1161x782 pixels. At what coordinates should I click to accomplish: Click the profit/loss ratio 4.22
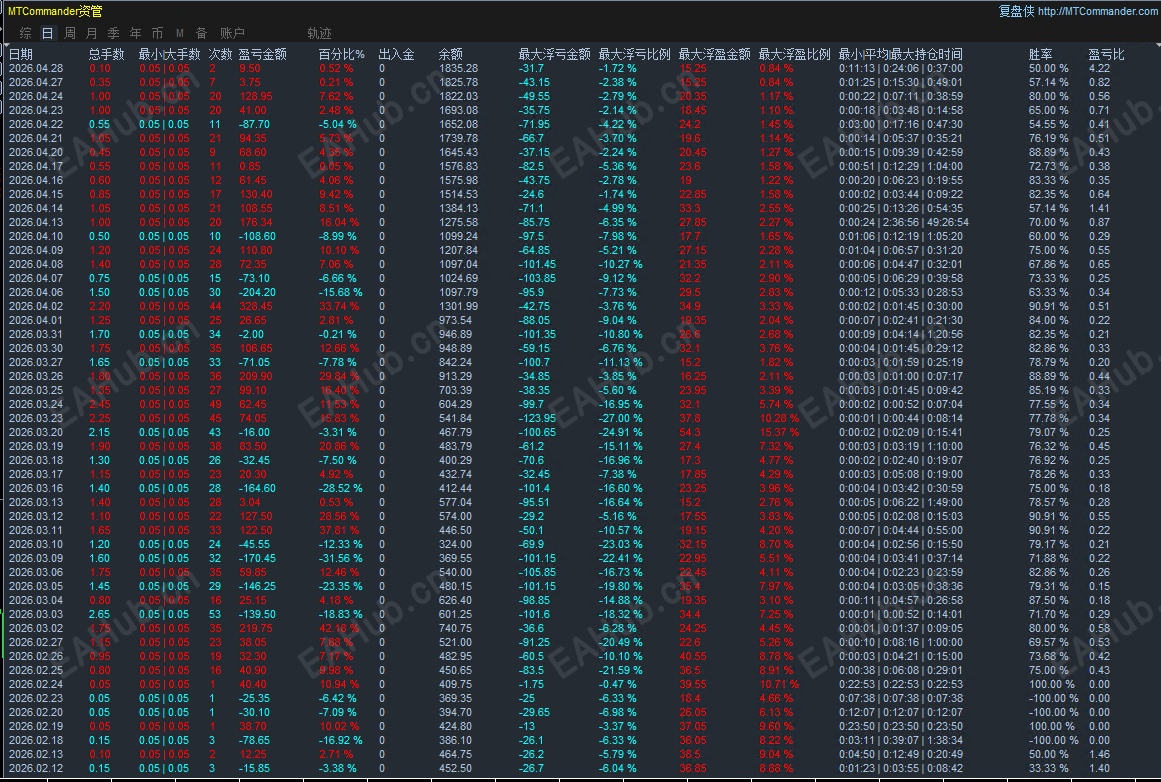[1099, 68]
